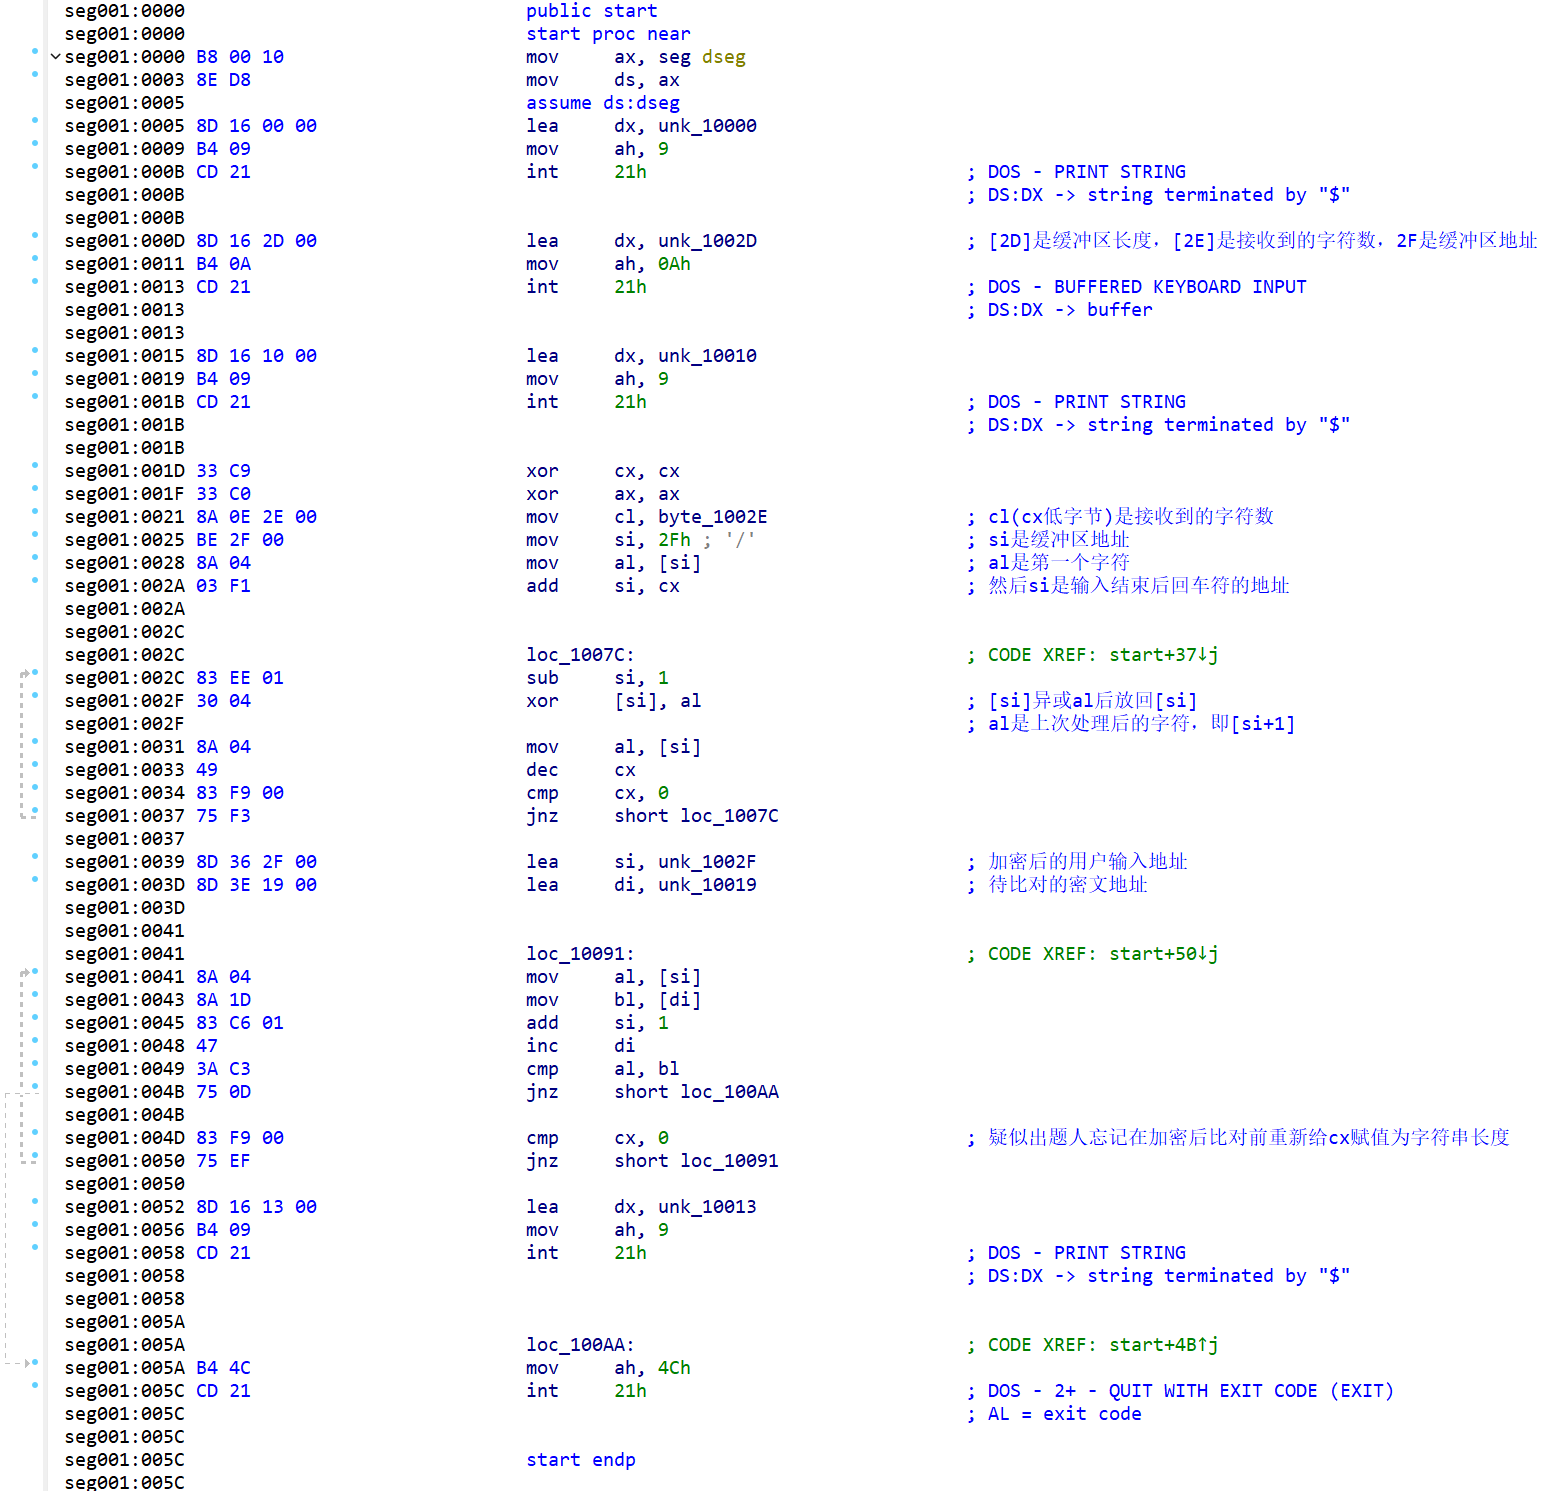Click breakpoint dot beside mov ds, ax line
Viewport: 1566px width, 1491px height.
(x=35, y=74)
